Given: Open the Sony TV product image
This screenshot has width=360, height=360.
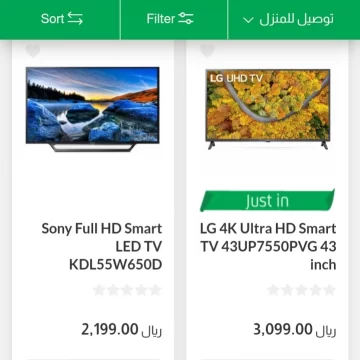Looking at the screenshot, I should pyautogui.click(x=93, y=109).
